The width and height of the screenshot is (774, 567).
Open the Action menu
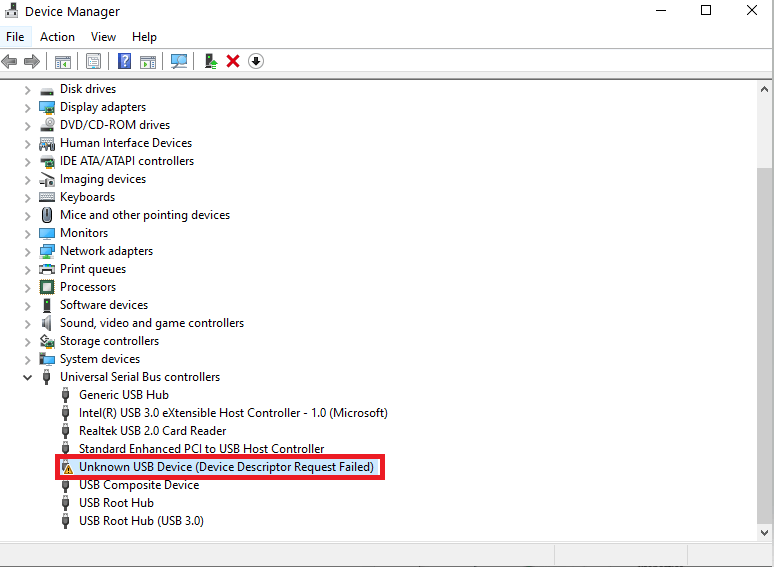click(57, 37)
